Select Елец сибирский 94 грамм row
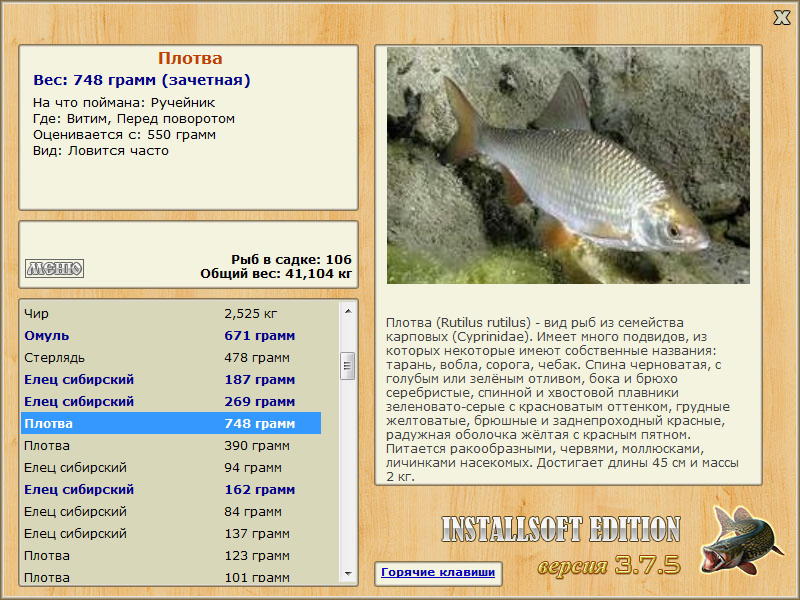 coord(171,467)
